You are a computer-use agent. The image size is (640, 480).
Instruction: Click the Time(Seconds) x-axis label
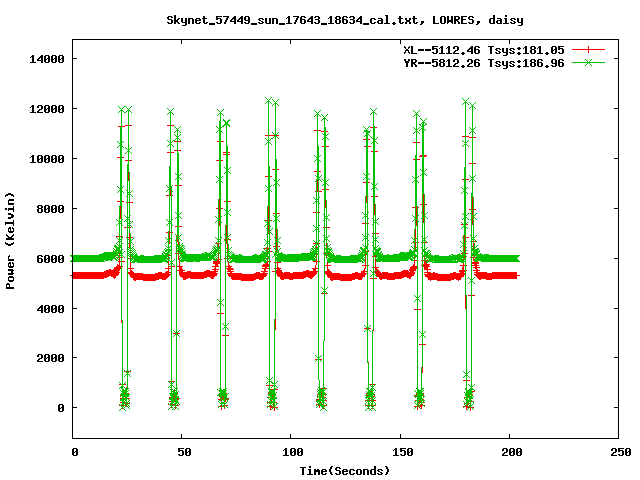point(345,471)
